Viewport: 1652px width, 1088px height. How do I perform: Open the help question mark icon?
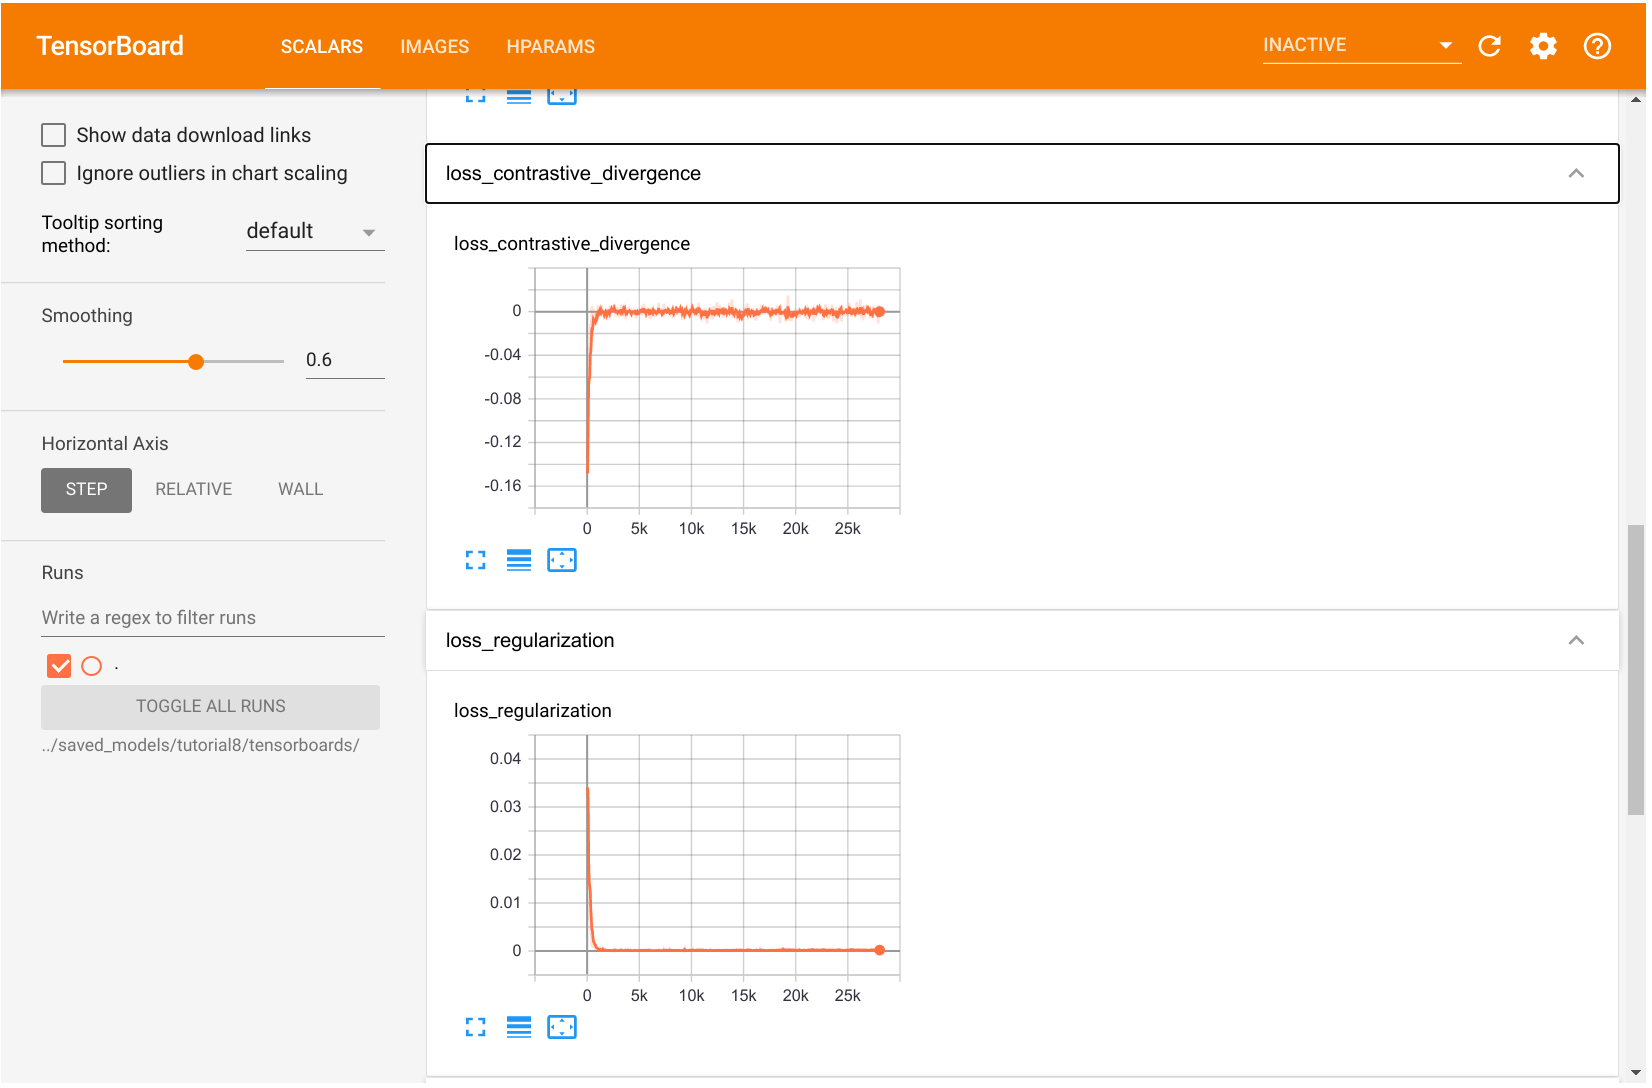[1597, 46]
